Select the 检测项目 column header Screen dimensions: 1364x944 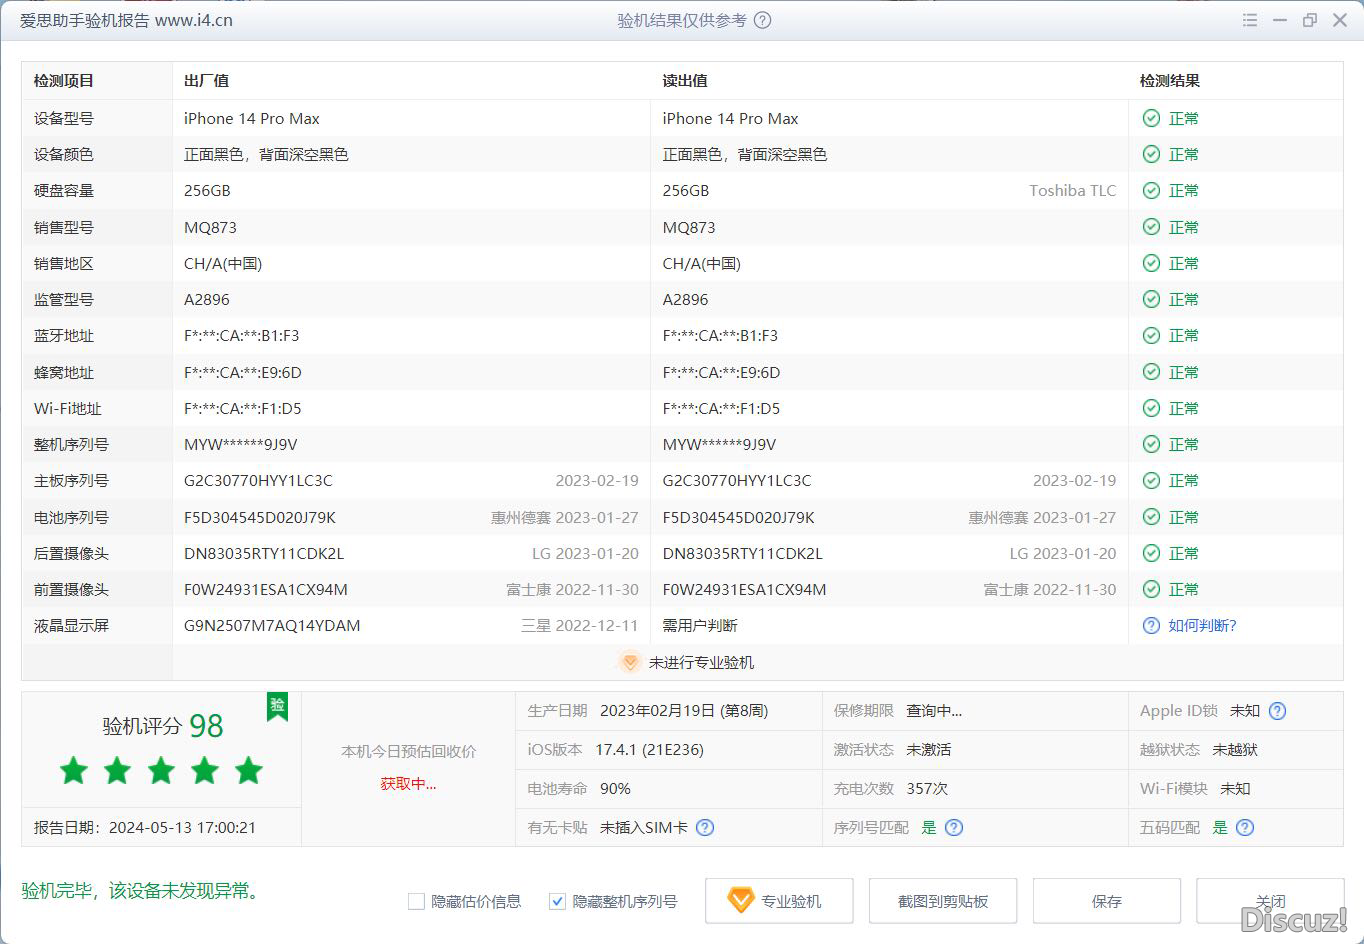click(x=64, y=81)
